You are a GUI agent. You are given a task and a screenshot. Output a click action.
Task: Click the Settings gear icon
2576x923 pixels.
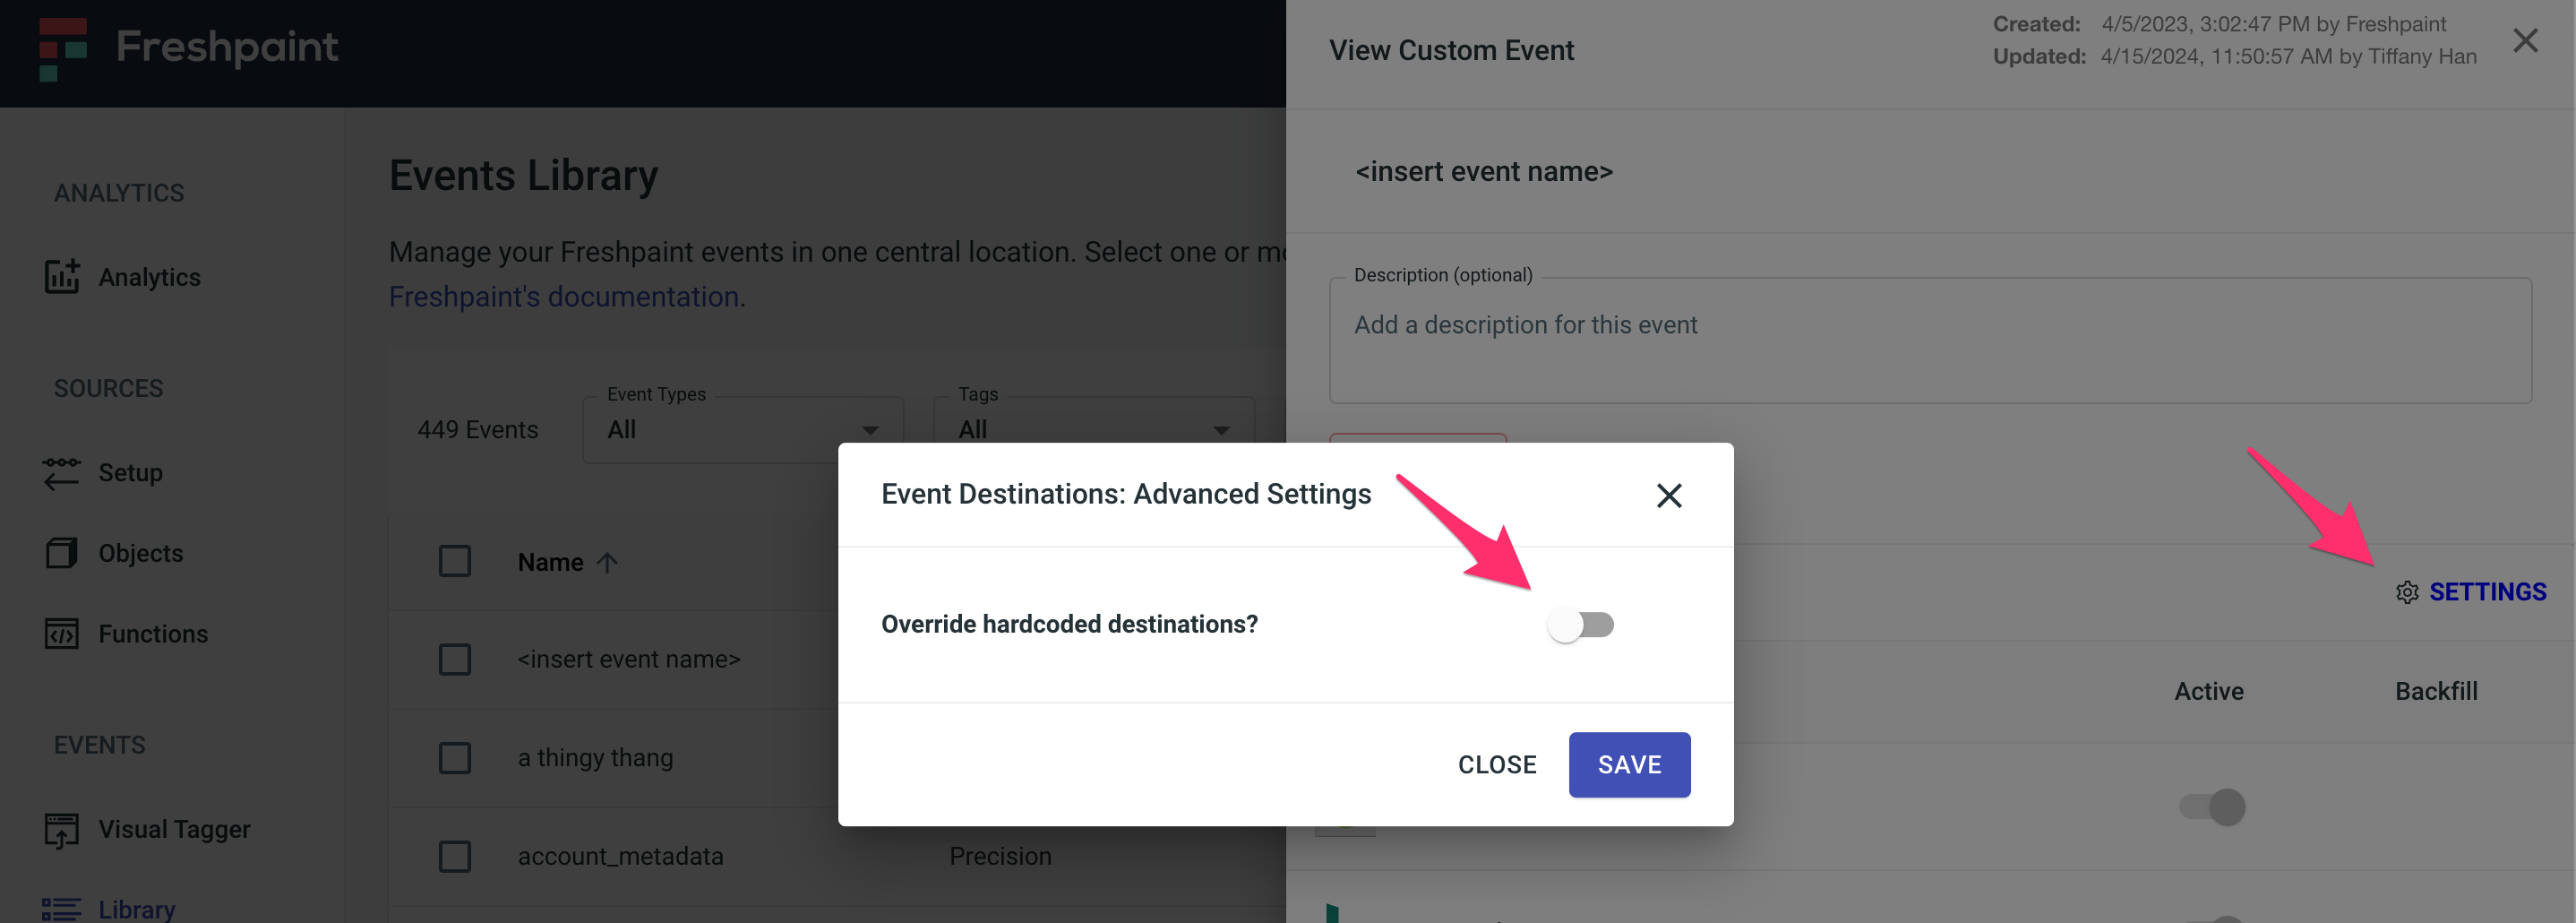[x=2407, y=593]
